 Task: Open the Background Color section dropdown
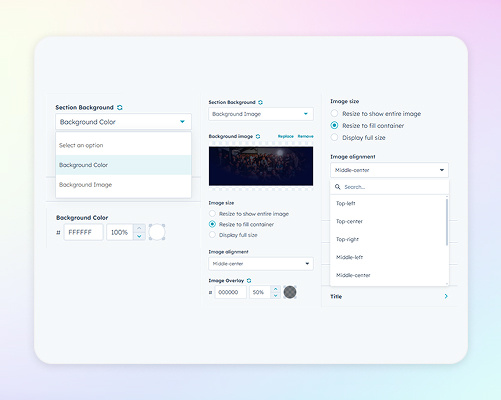(x=123, y=122)
